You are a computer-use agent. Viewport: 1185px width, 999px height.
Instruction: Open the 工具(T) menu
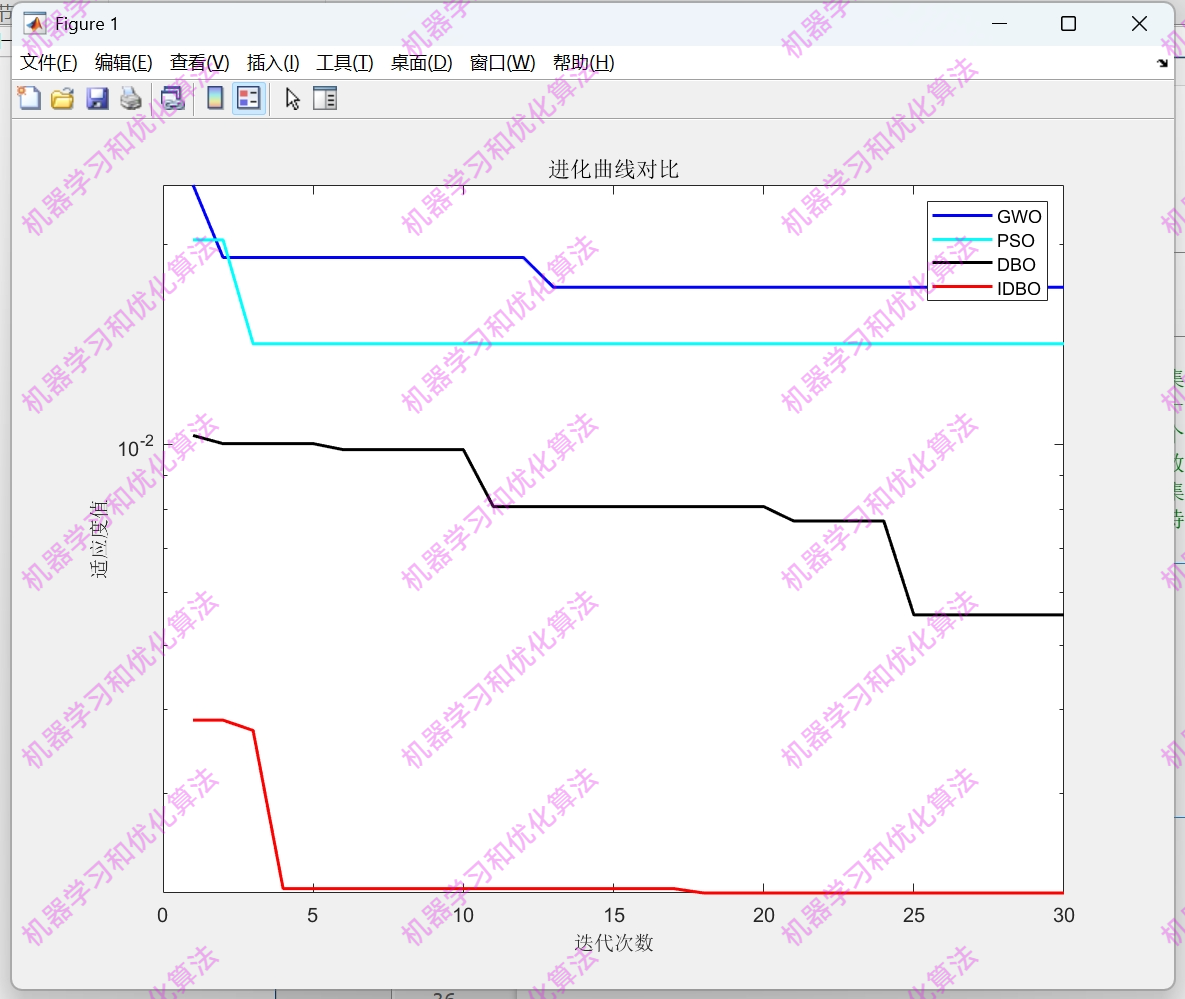coord(345,63)
